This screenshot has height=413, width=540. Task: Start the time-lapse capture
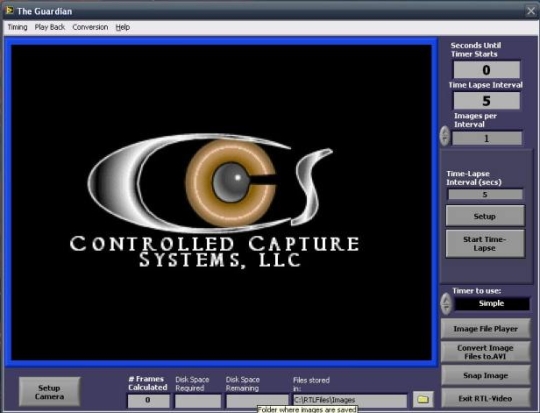pos(485,244)
